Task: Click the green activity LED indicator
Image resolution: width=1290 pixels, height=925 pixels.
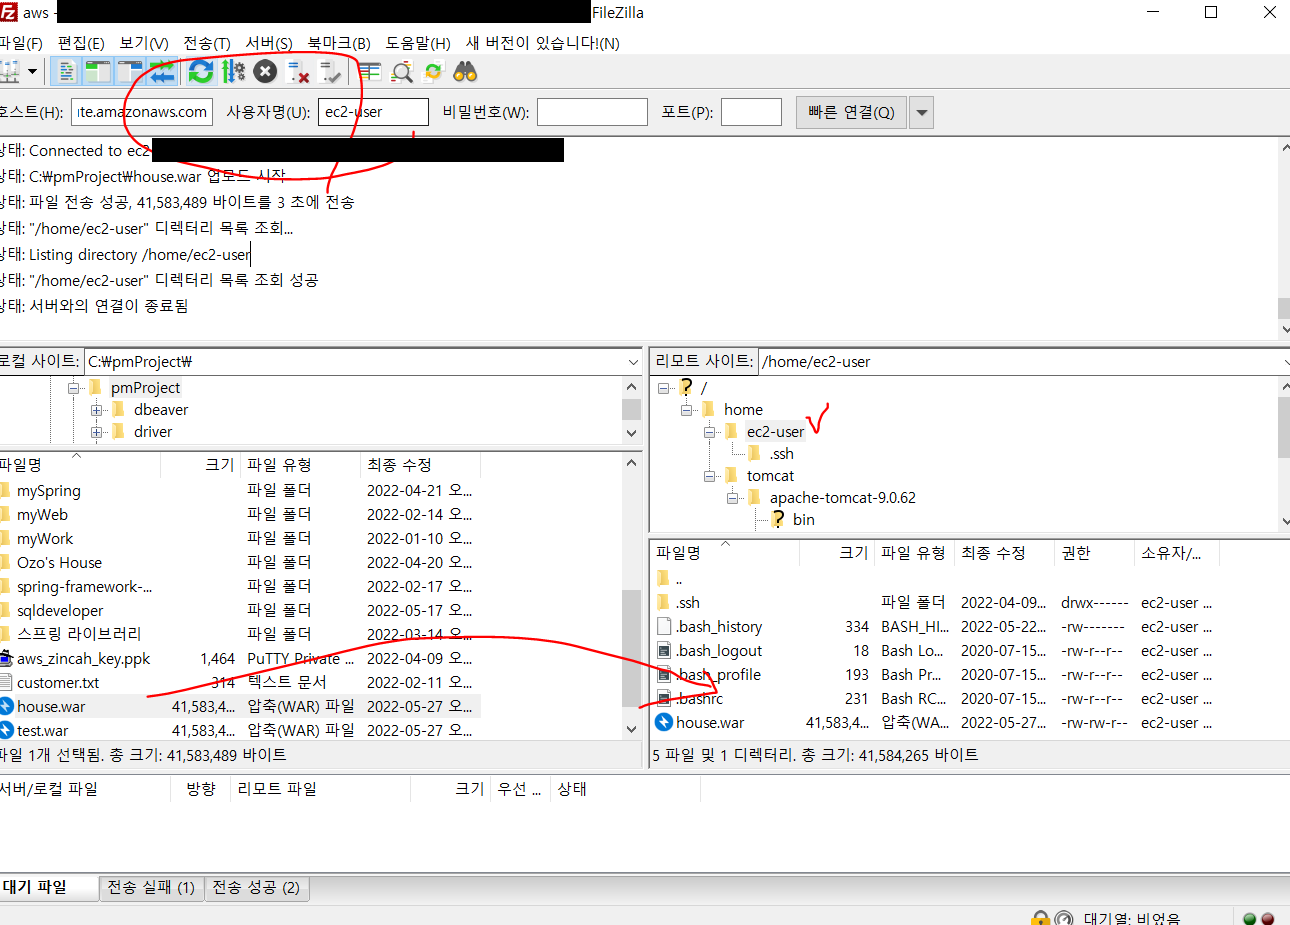Action: pos(1250,919)
